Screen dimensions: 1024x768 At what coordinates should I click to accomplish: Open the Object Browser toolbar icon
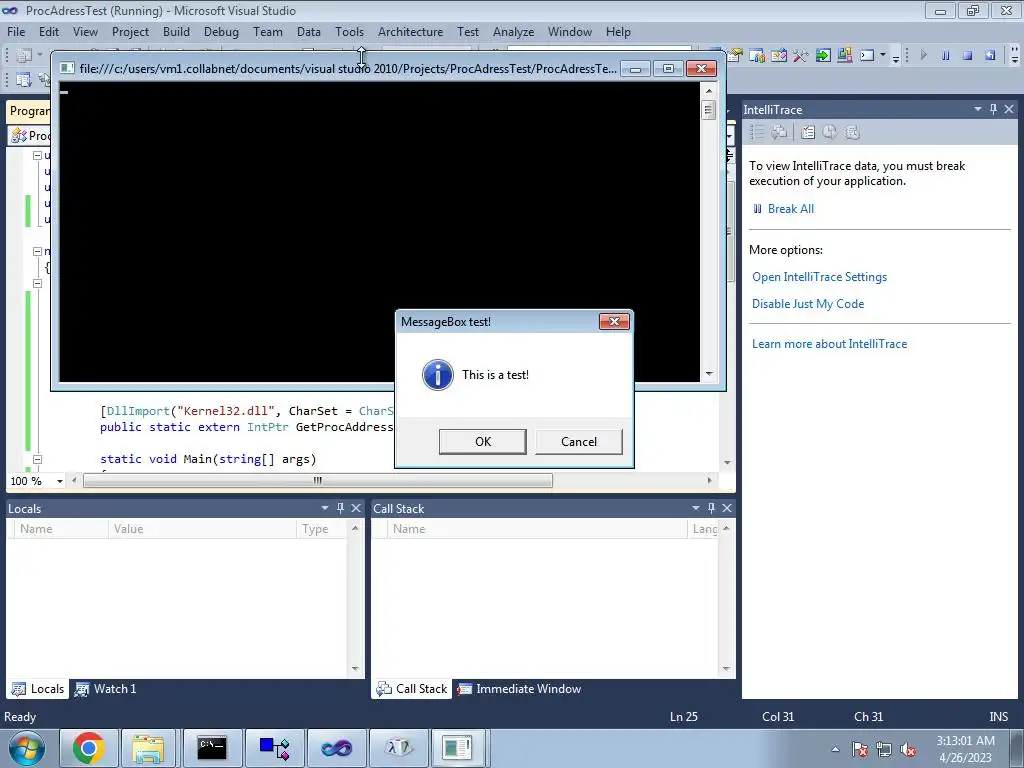point(778,55)
